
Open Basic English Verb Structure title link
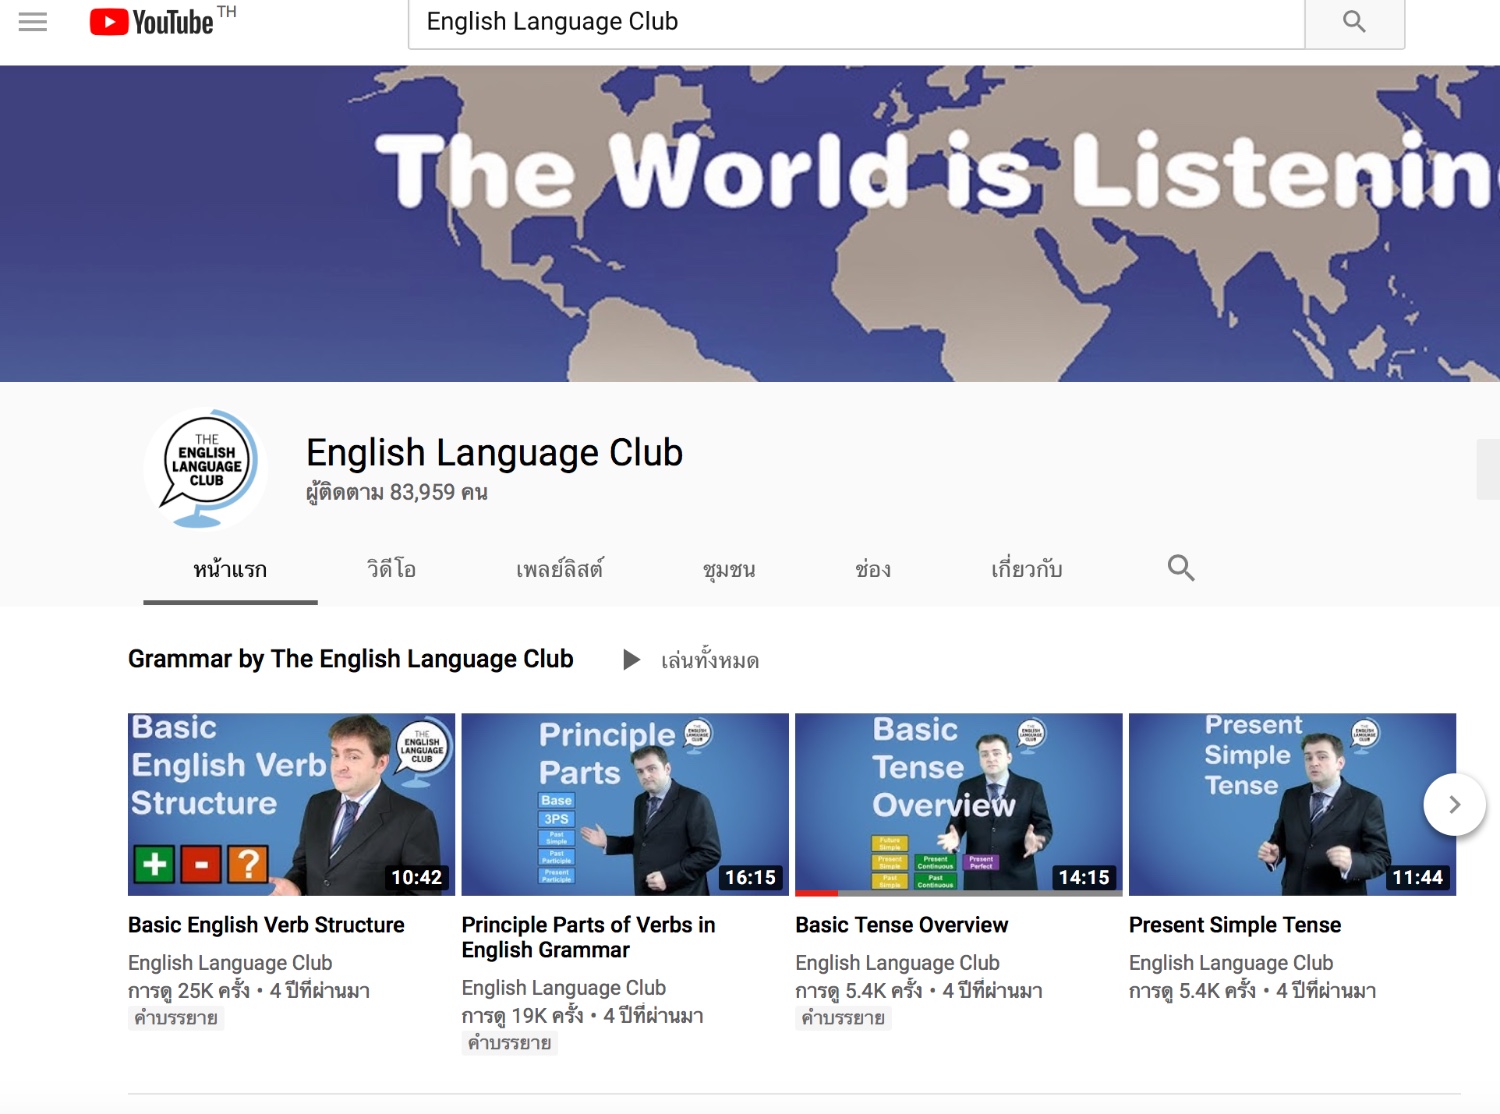[x=266, y=925]
